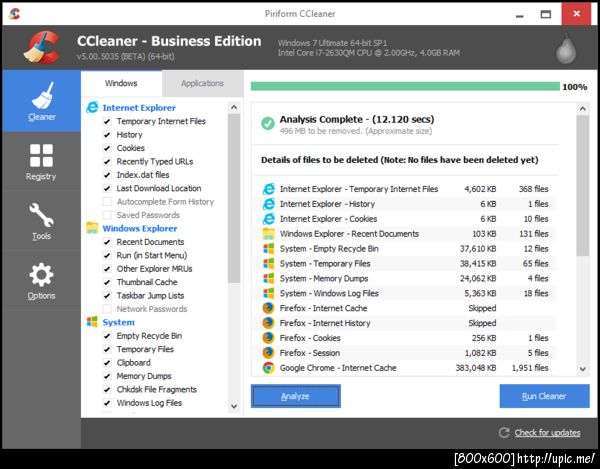
Task: Click the Windows Explorer folder category icon
Action: click(92, 228)
